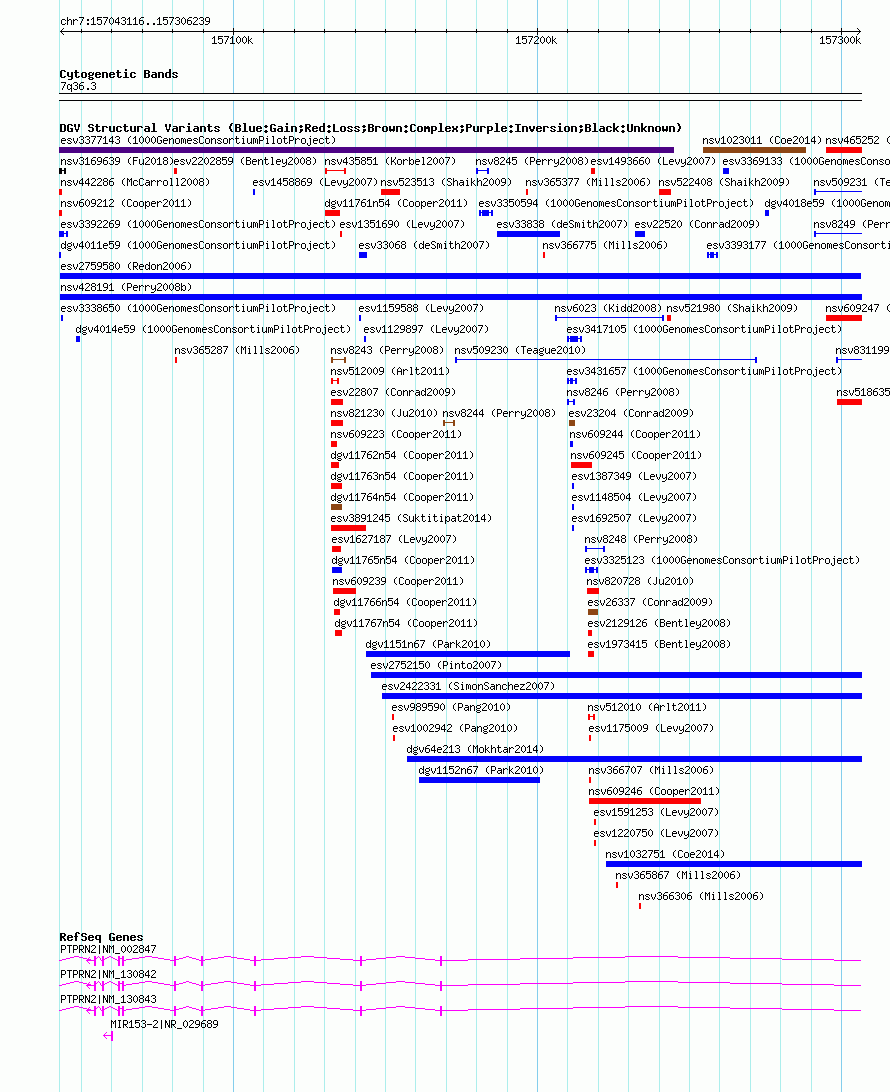The image size is (890, 1092).
Task: Click label dgv4014e59 (1000GenomesConsortiumPilotProject)
Action: (213, 329)
